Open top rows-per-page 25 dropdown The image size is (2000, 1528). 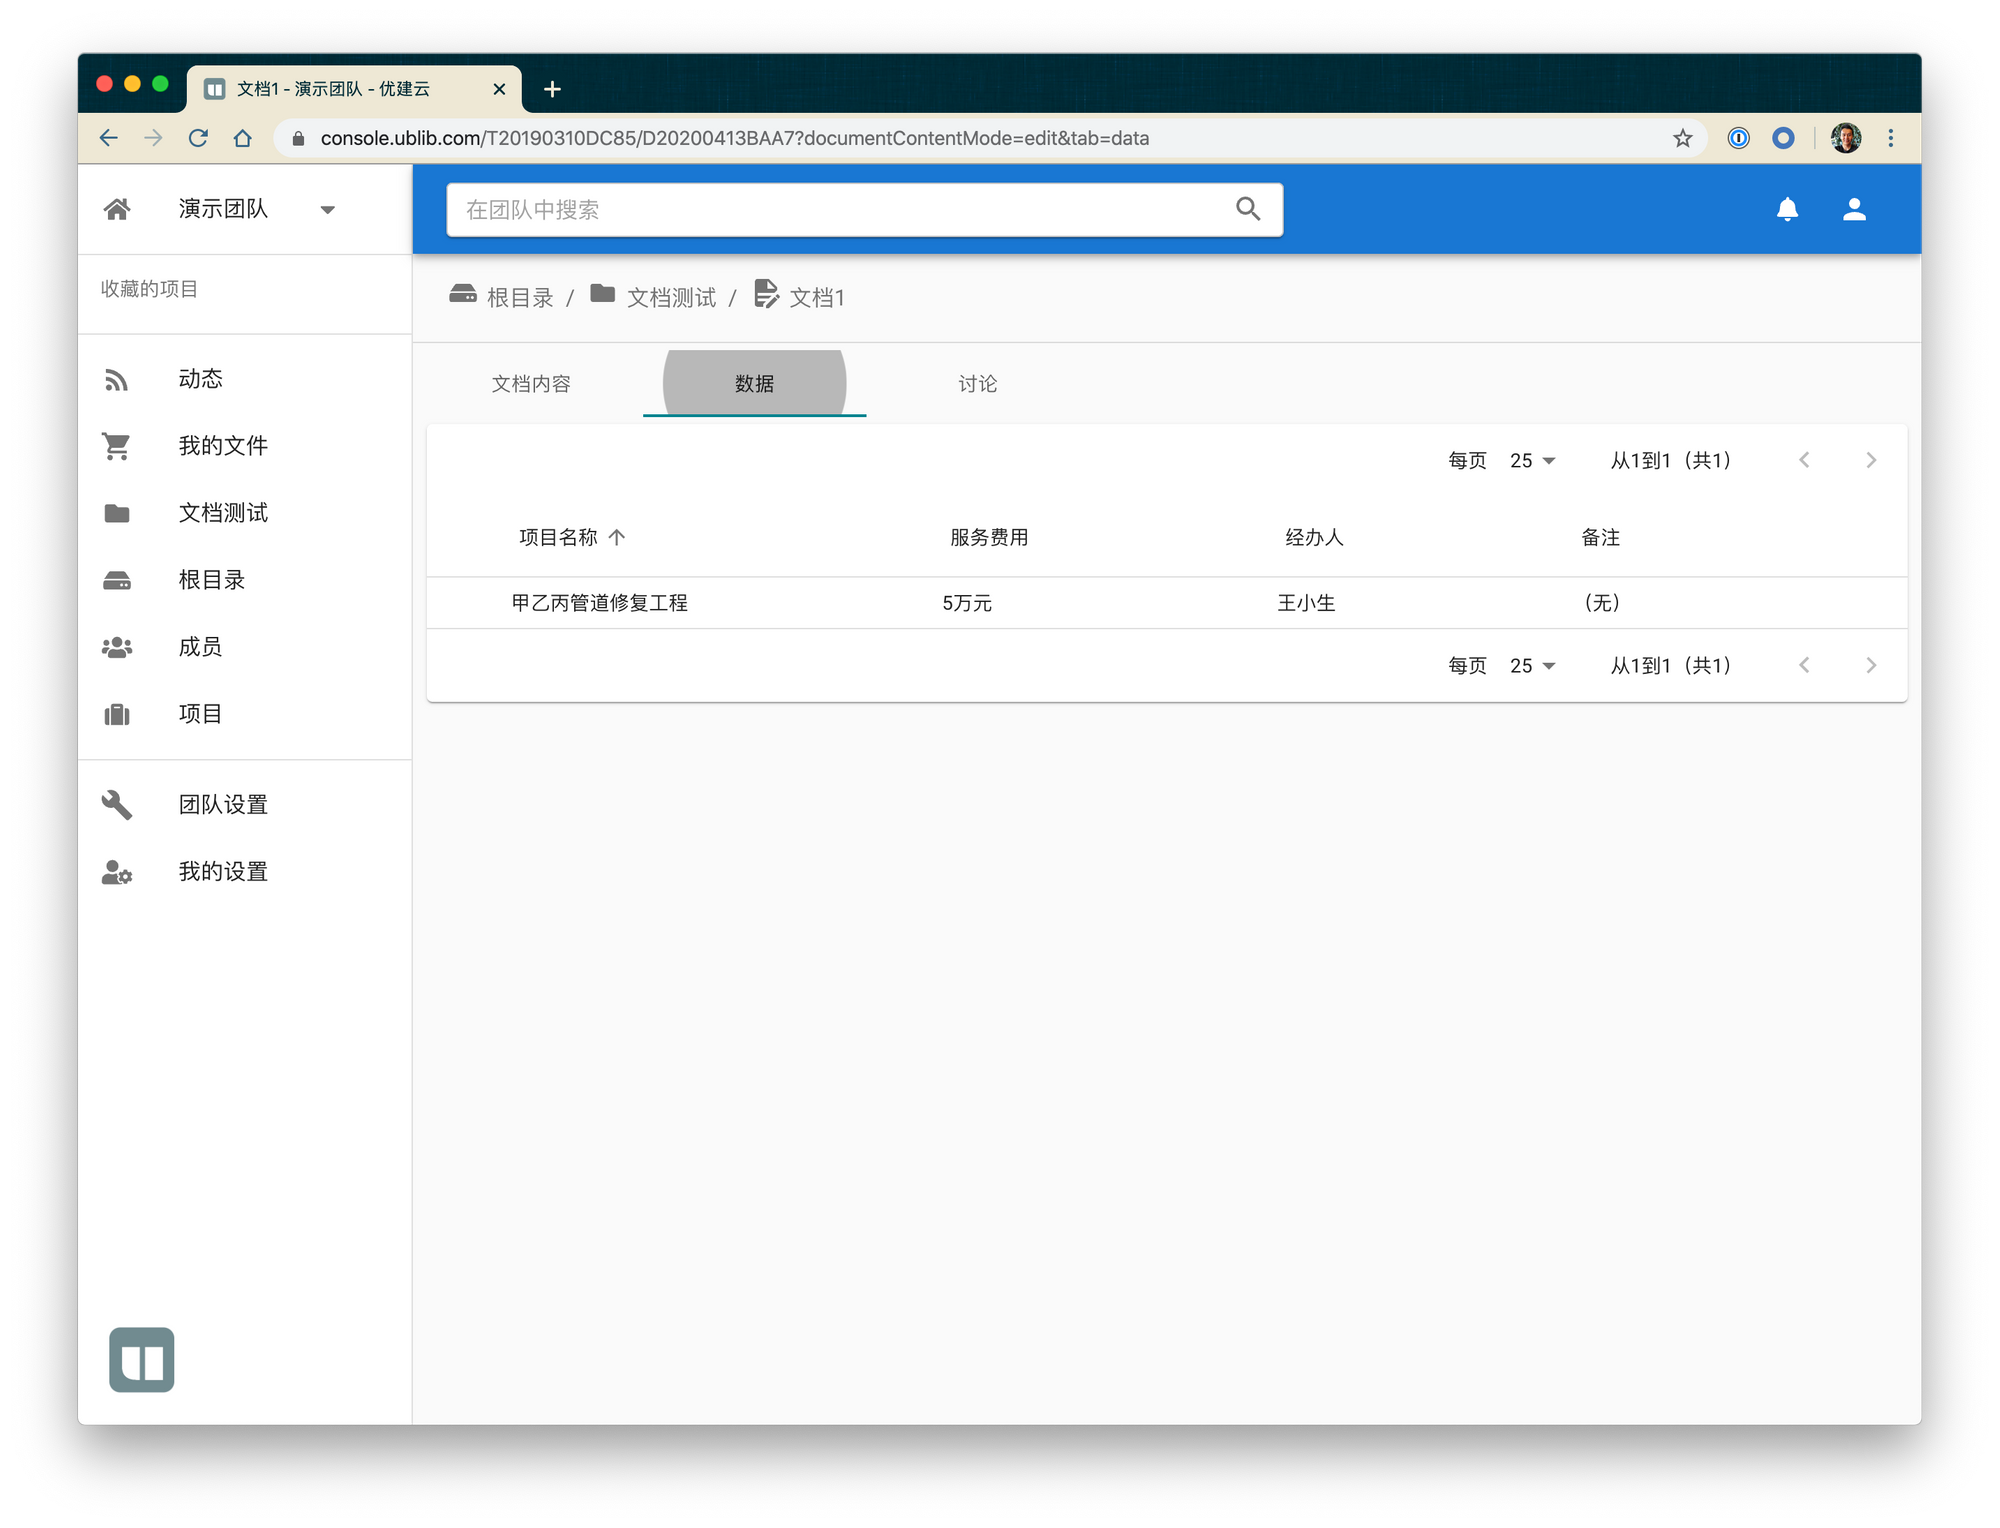[x=1532, y=461]
